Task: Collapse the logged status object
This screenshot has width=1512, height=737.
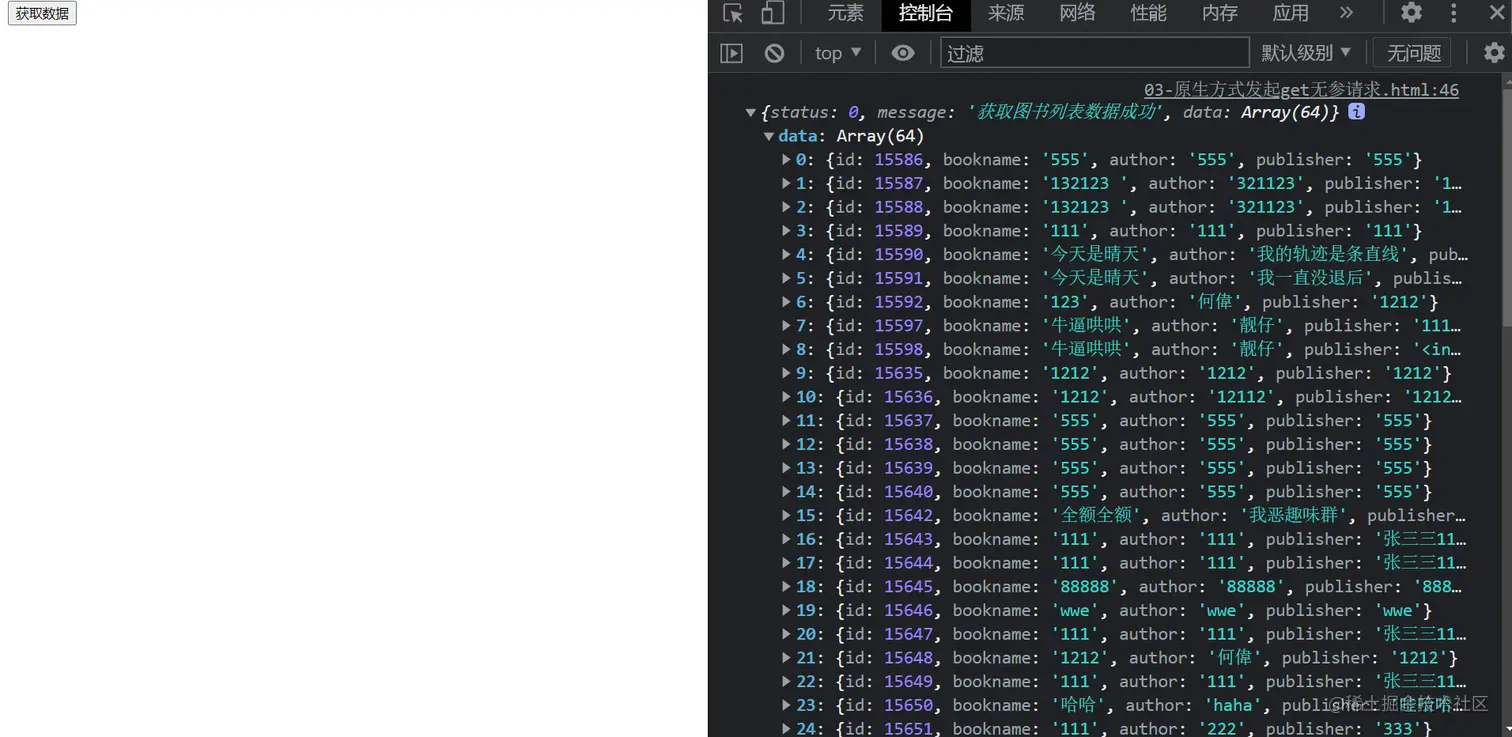Action: (750, 113)
